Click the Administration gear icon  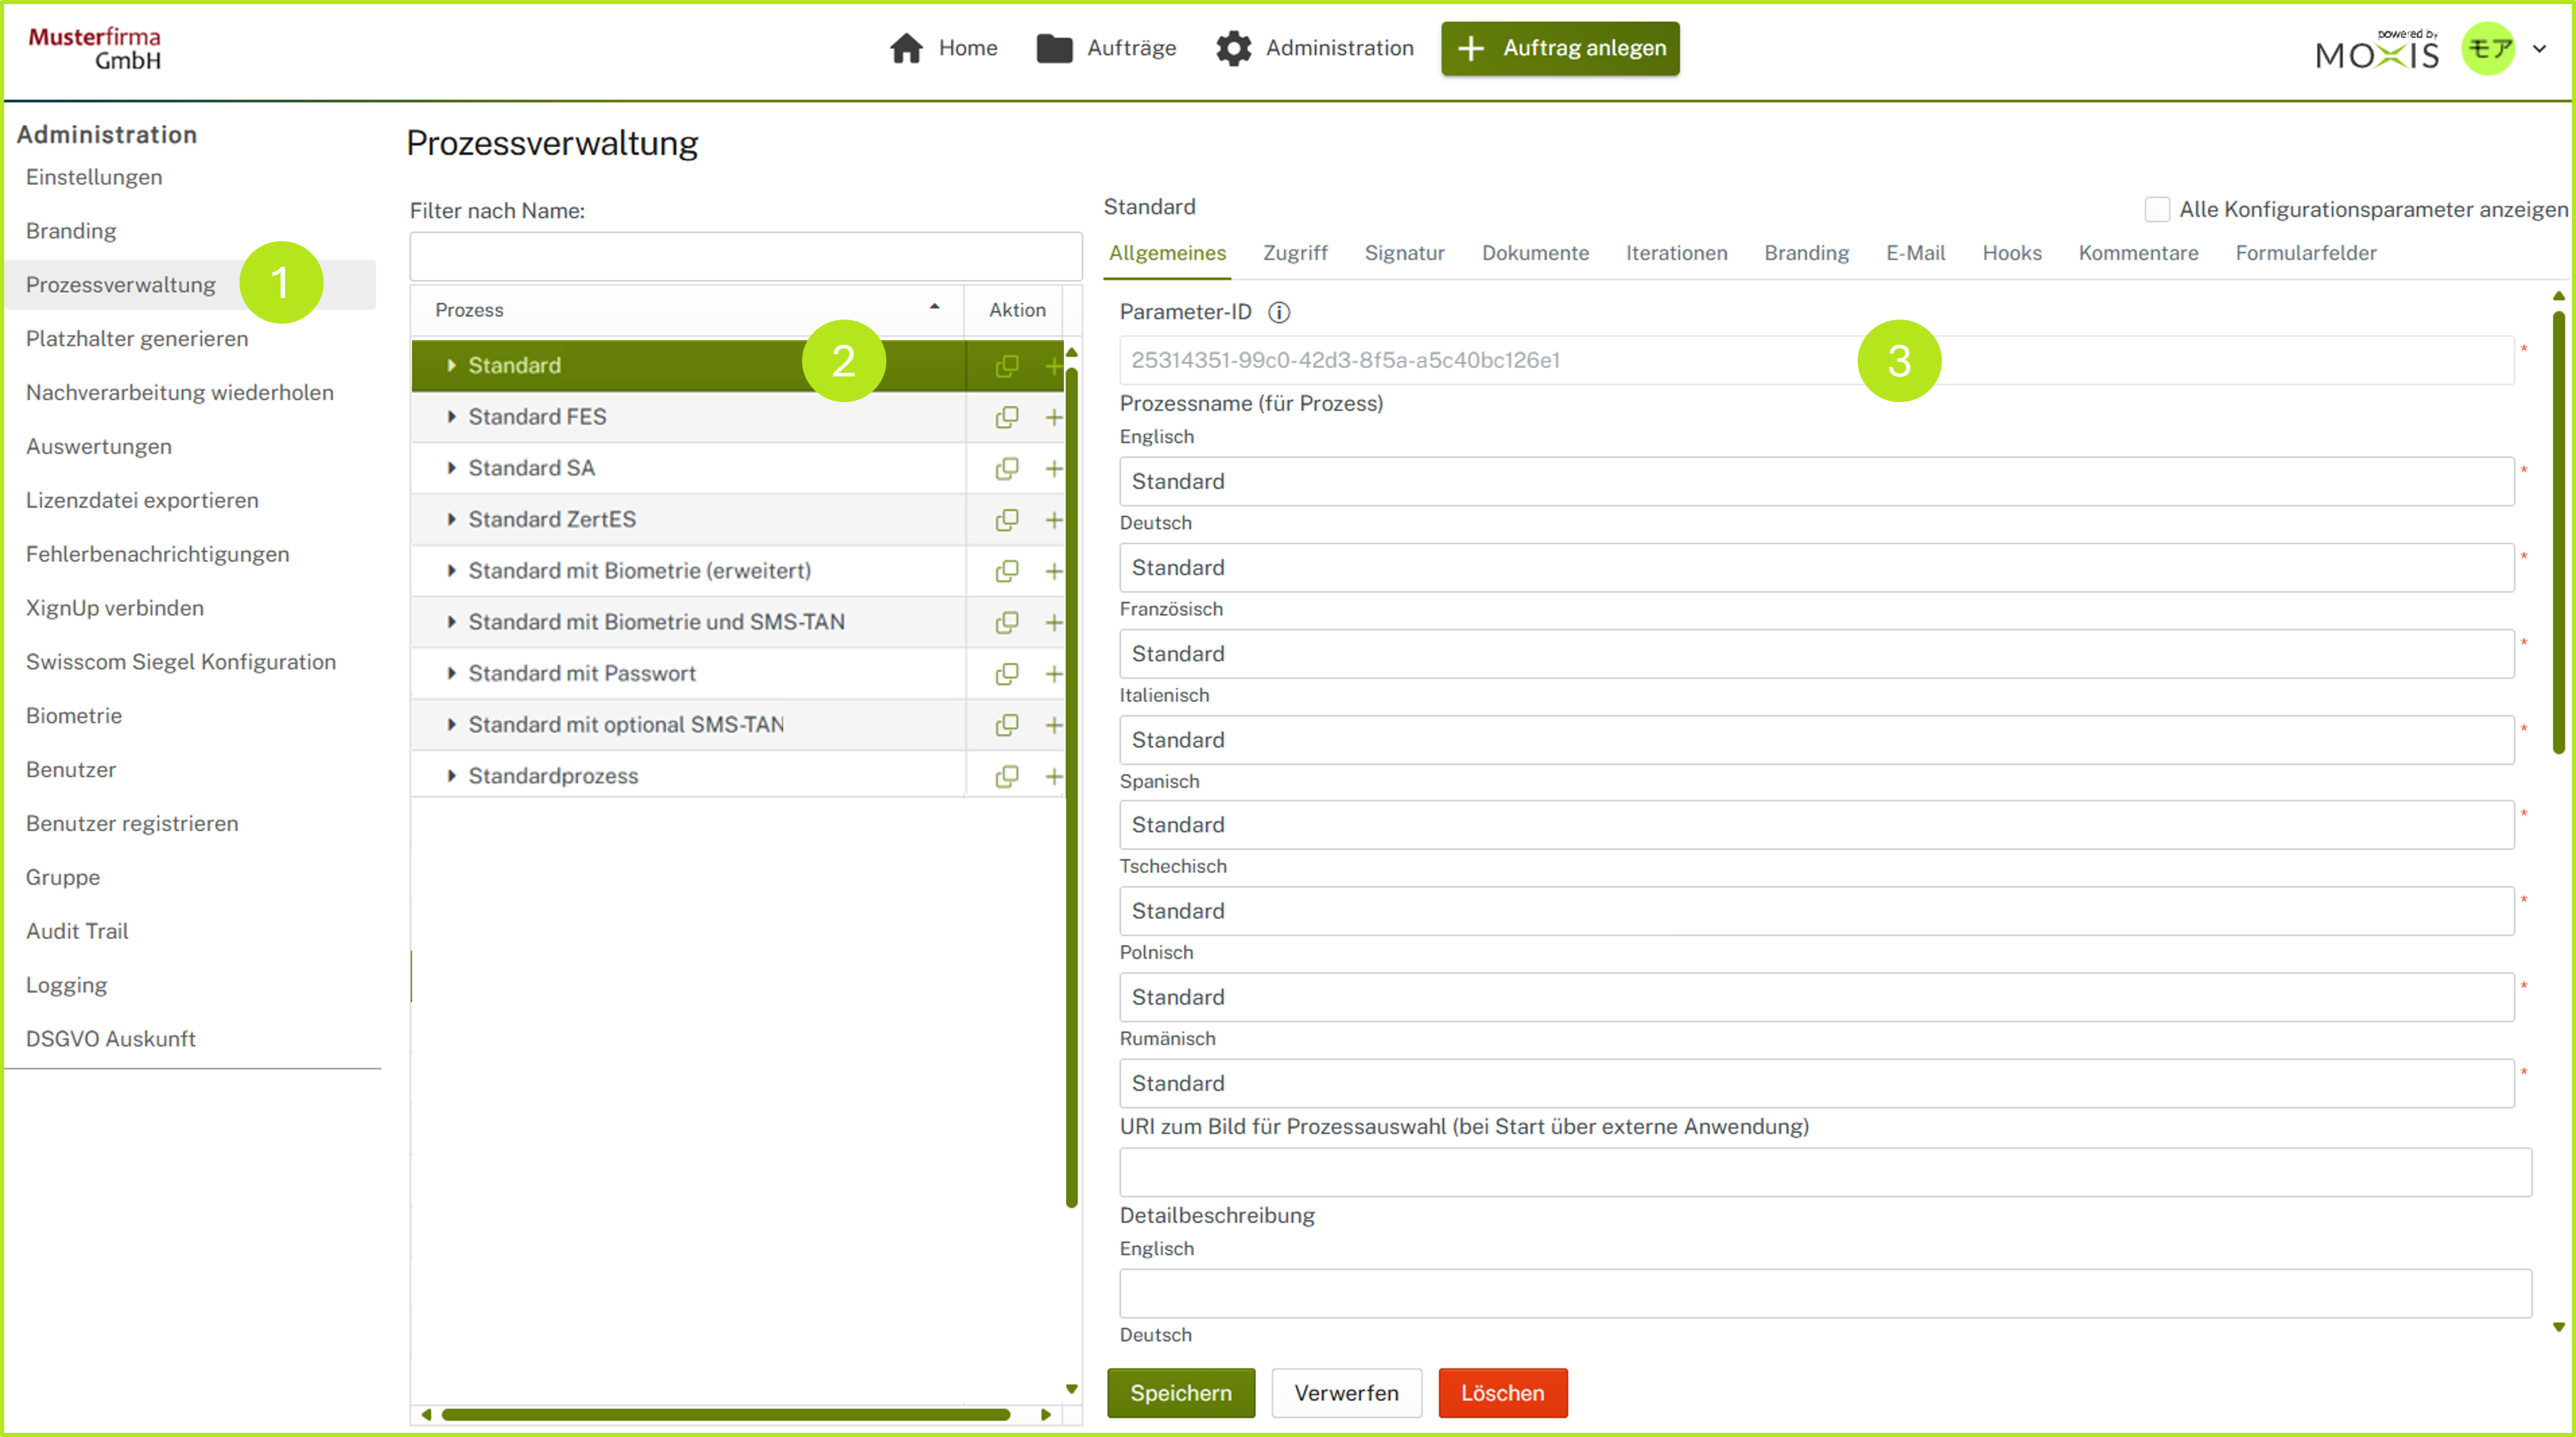point(1233,48)
